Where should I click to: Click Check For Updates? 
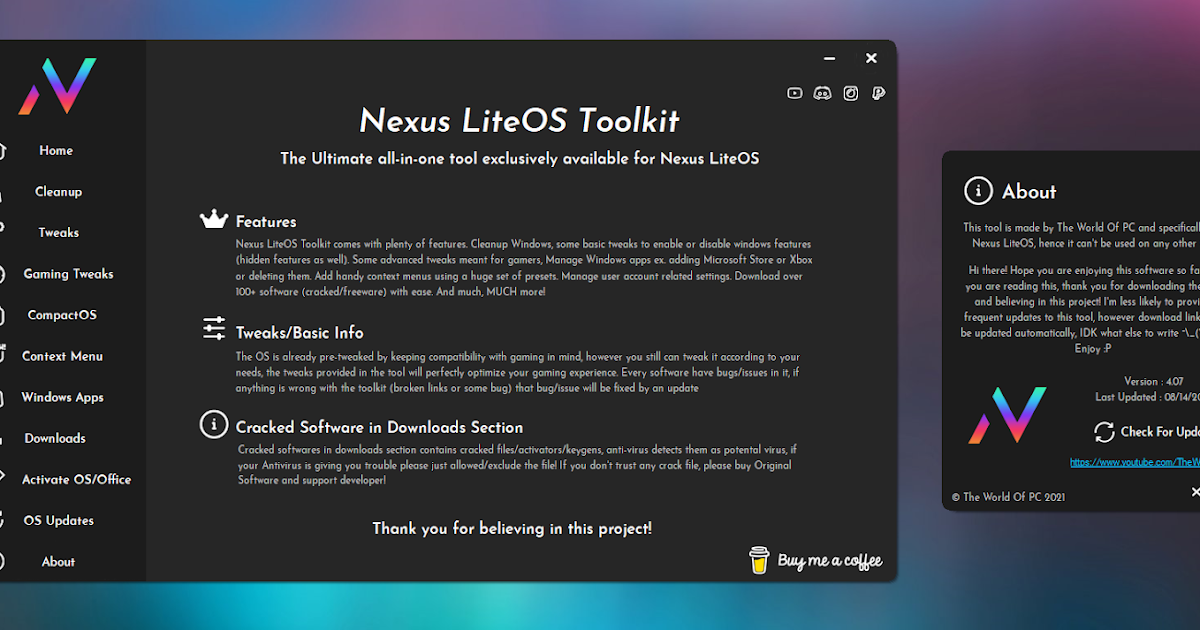[1160, 430]
